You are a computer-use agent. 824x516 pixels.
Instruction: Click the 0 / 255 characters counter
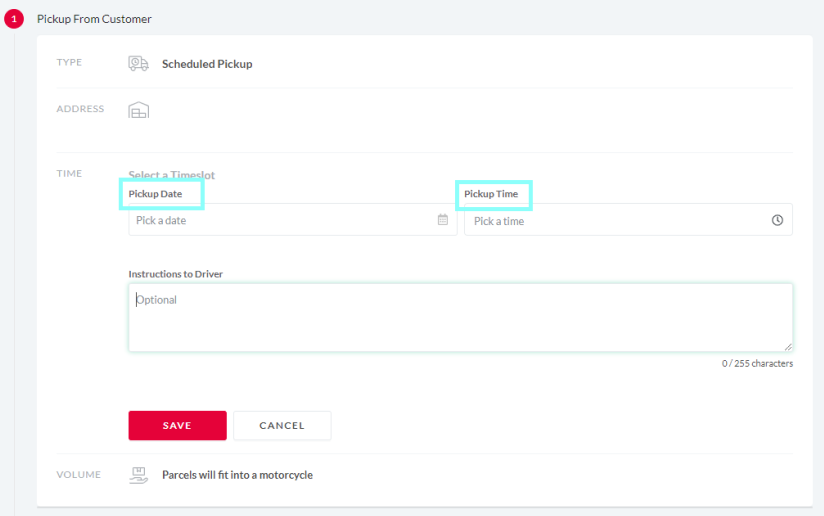757,364
